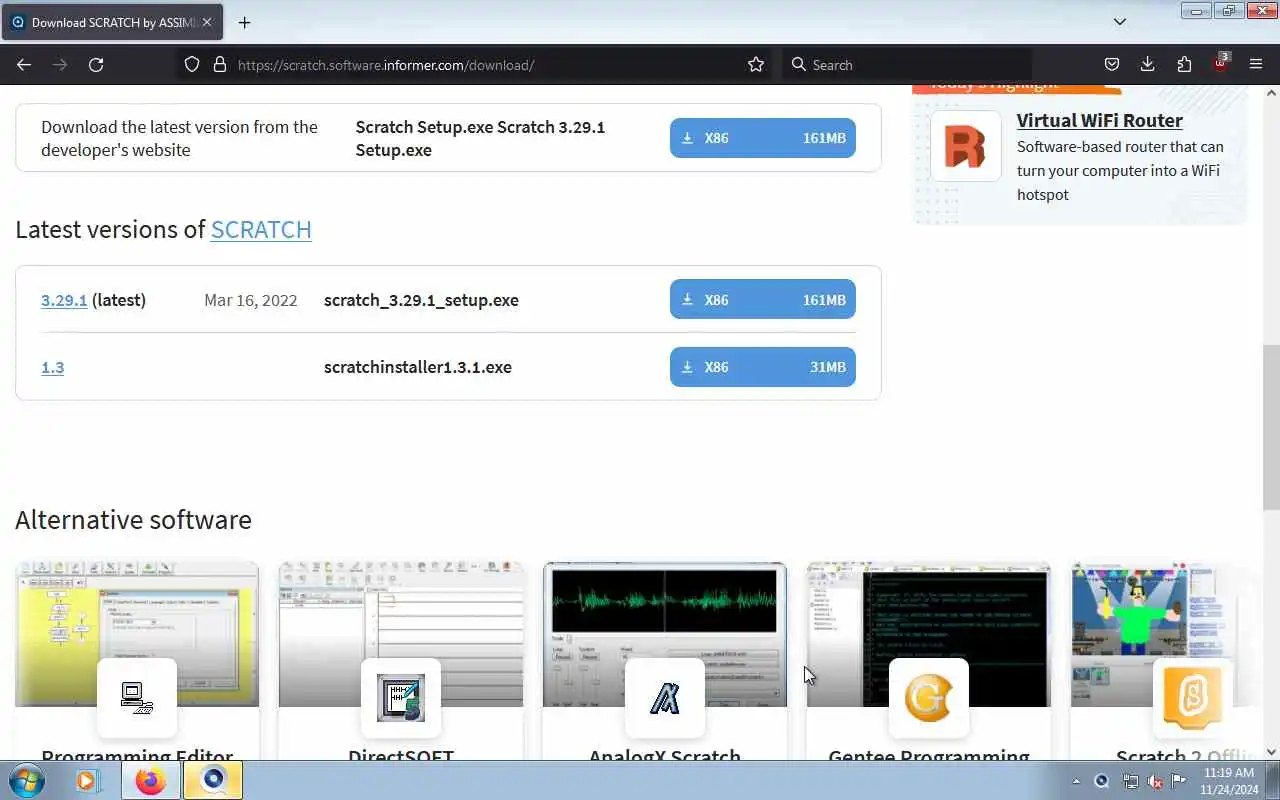
Task: Open the DirectSOFT screenshot thumbnail
Action: tap(401, 634)
